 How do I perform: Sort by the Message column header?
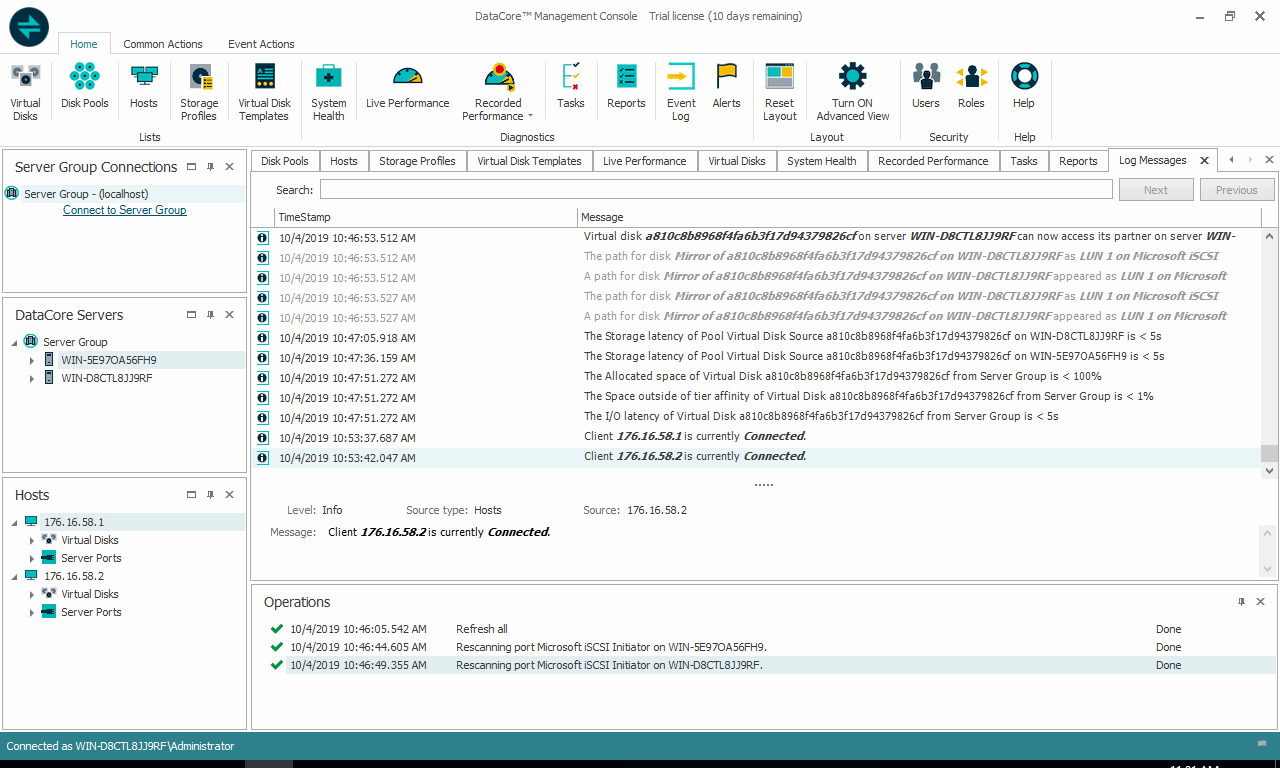(x=919, y=217)
